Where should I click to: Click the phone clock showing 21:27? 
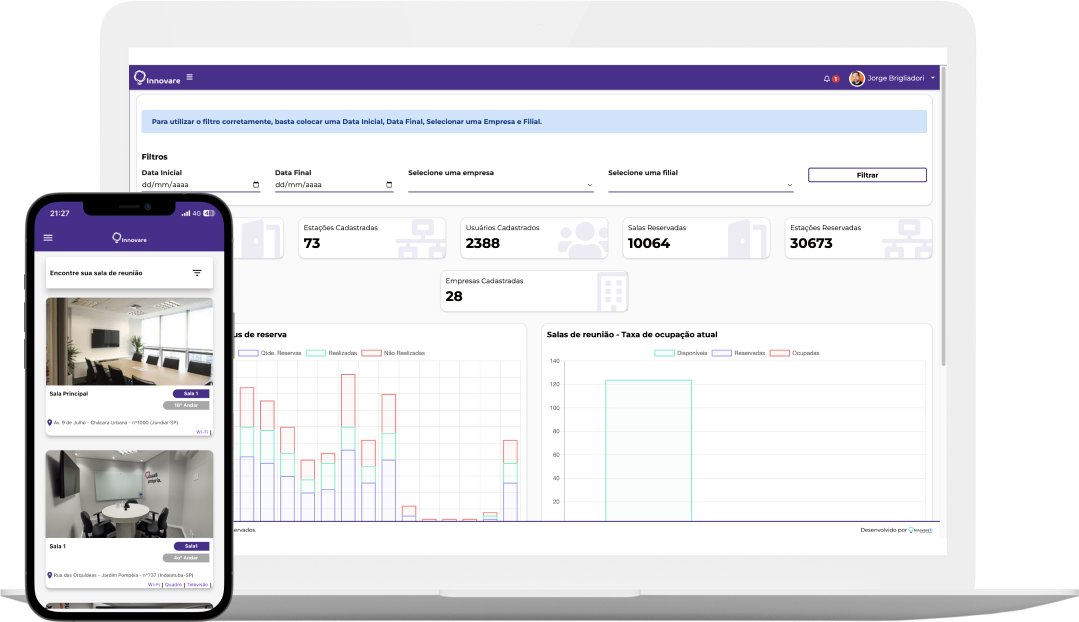point(60,213)
